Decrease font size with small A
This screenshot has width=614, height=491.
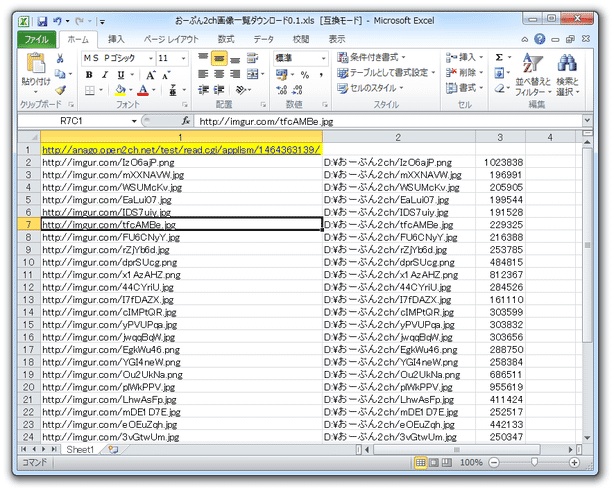point(166,75)
